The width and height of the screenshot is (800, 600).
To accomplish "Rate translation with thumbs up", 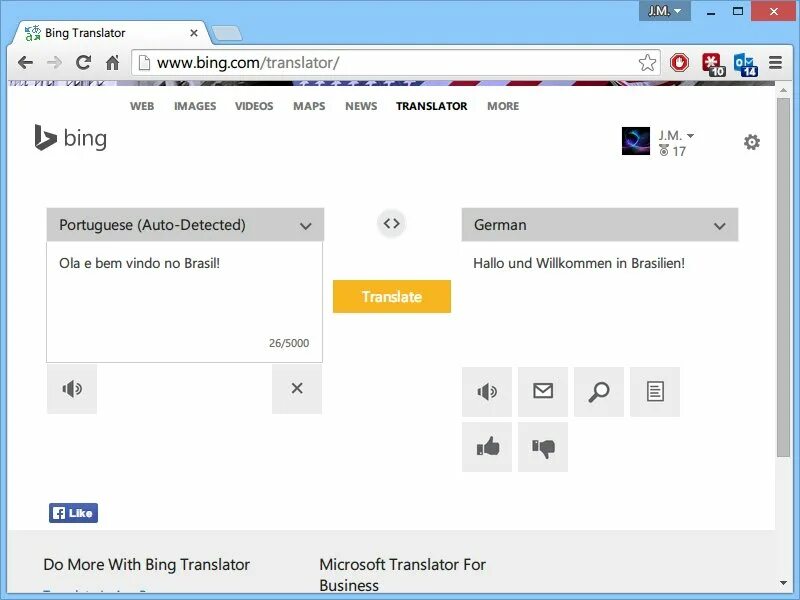I will click(x=487, y=447).
